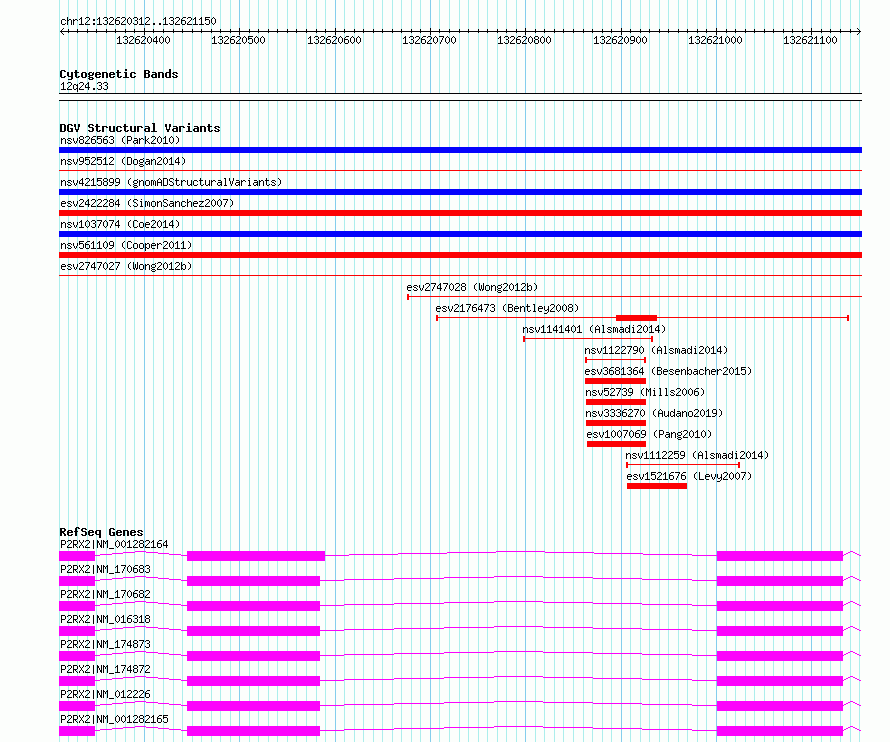Open transcript P2RX2|NM_012226

click(106, 694)
